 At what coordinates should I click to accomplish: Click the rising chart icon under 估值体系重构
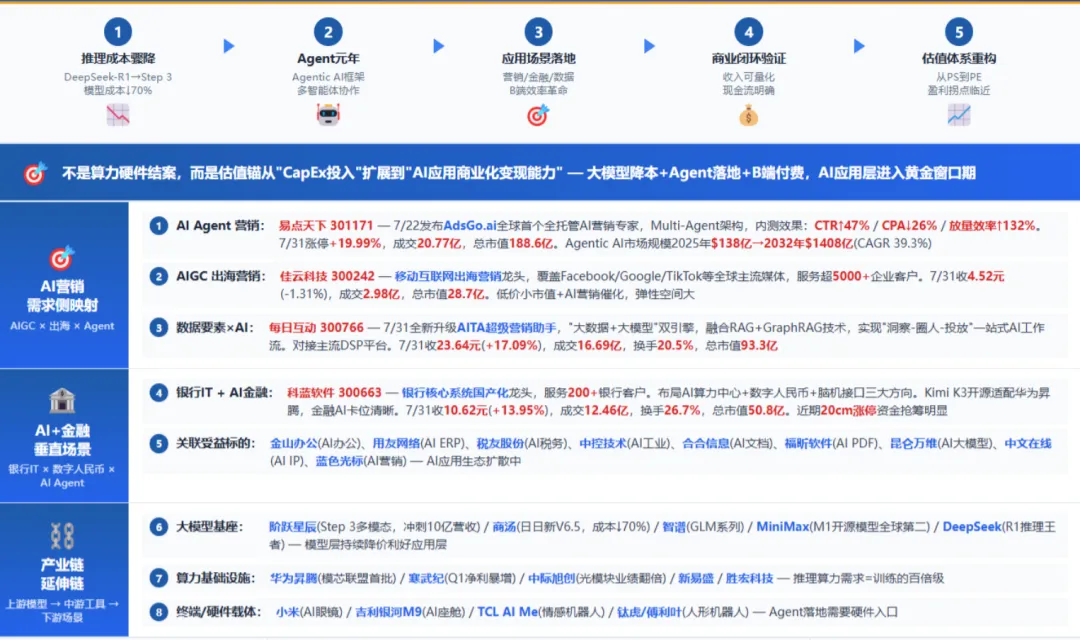click(x=958, y=114)
